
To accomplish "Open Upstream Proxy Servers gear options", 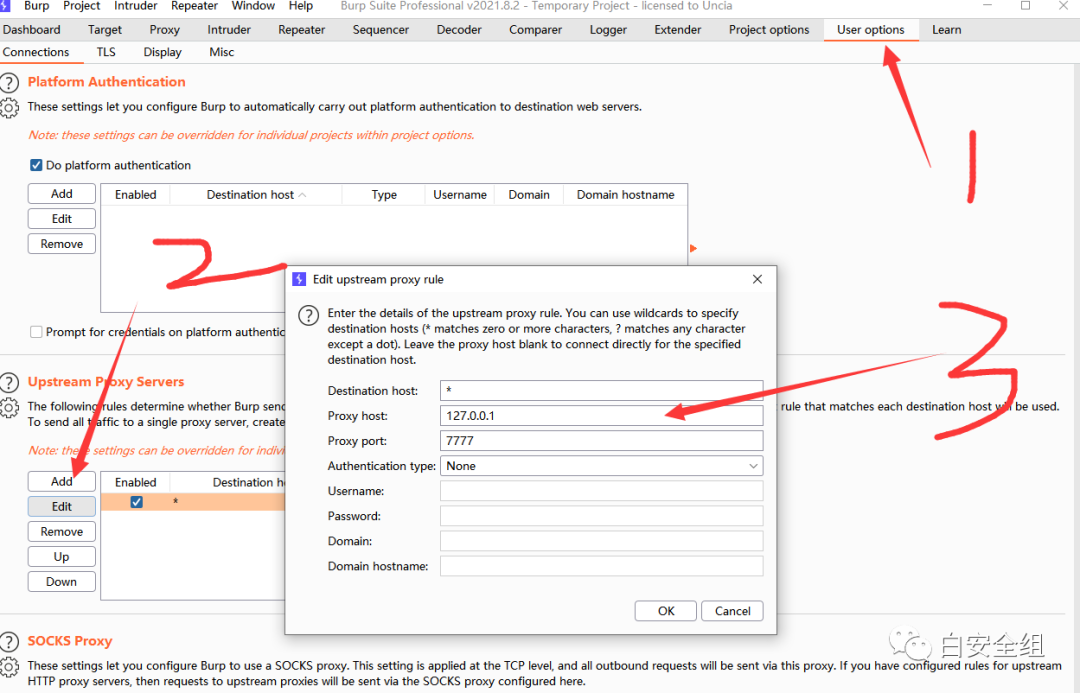I will [10, 408].
